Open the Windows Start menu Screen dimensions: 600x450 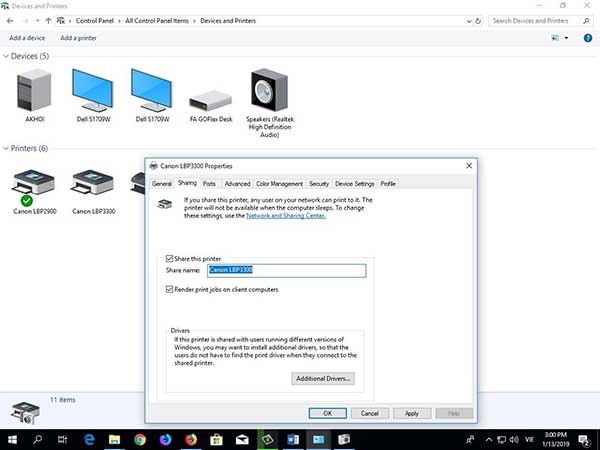[12, 440]
